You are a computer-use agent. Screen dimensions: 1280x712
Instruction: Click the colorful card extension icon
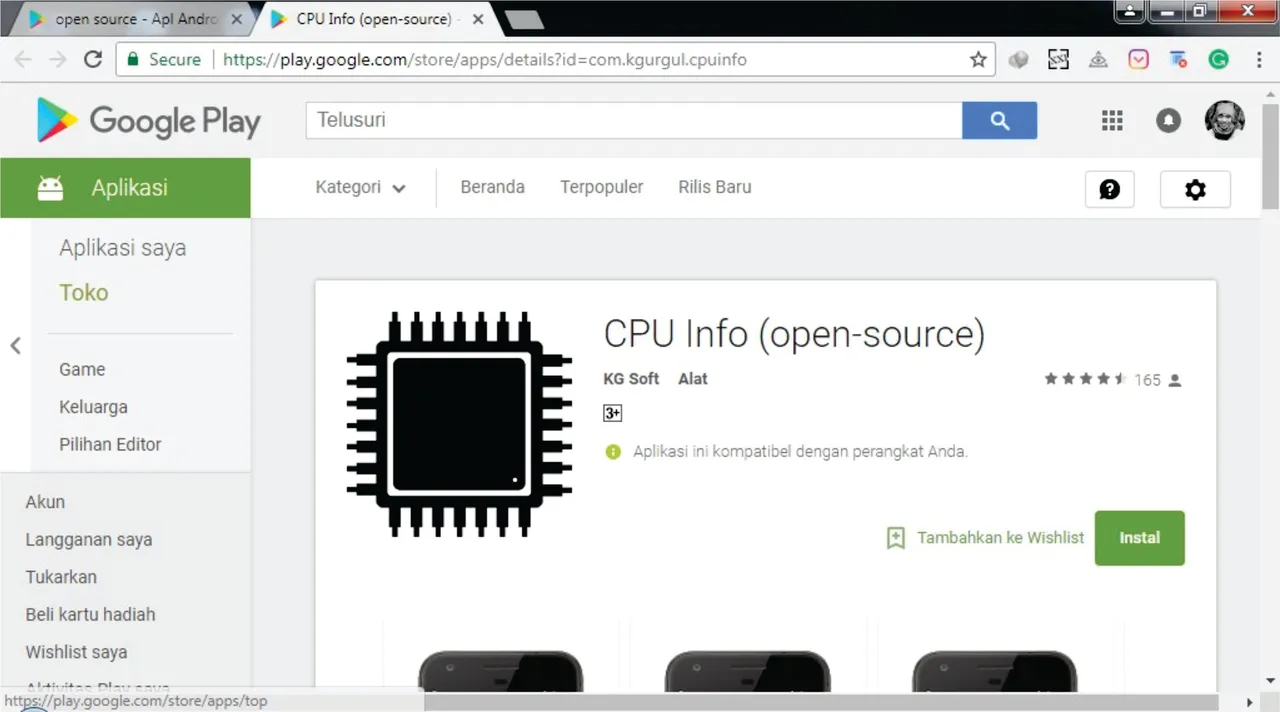point(1178,60)
